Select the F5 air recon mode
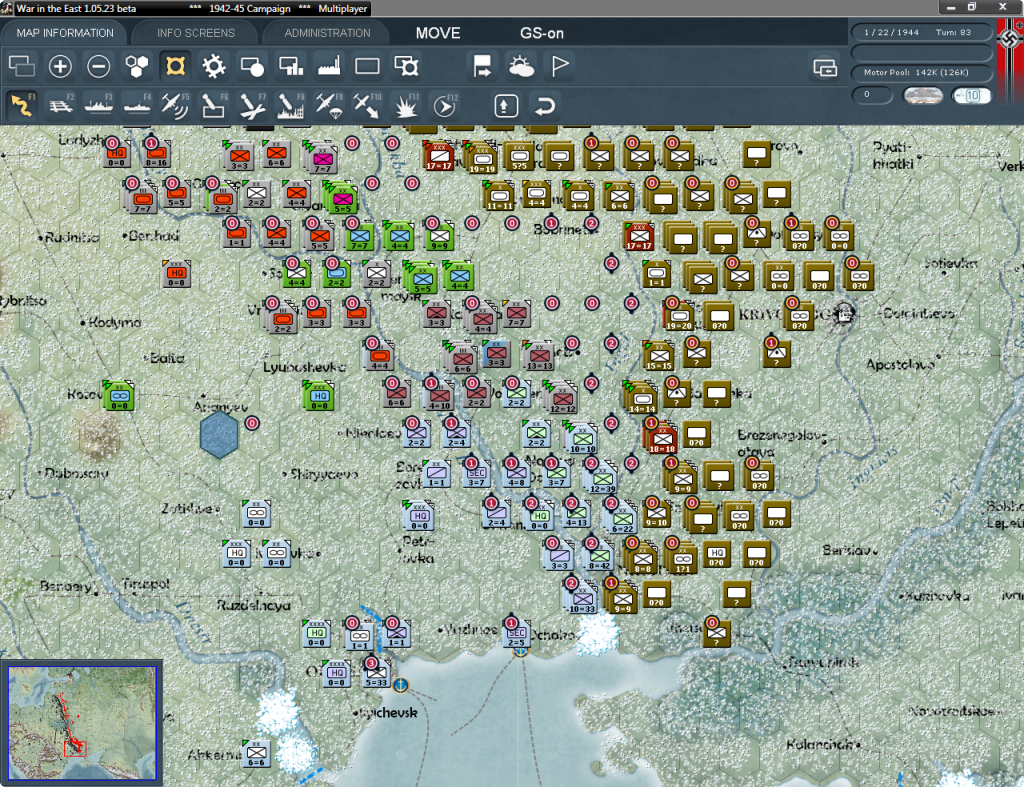 176,105
